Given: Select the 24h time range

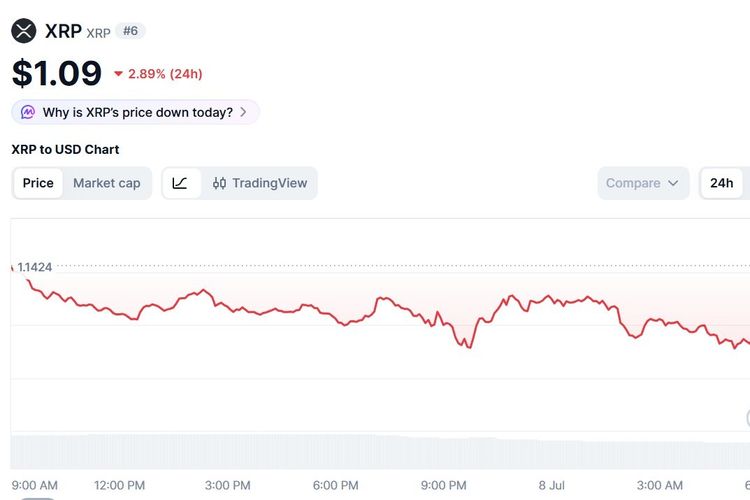Looking at the screenshot, I should (x=721, y=183).
